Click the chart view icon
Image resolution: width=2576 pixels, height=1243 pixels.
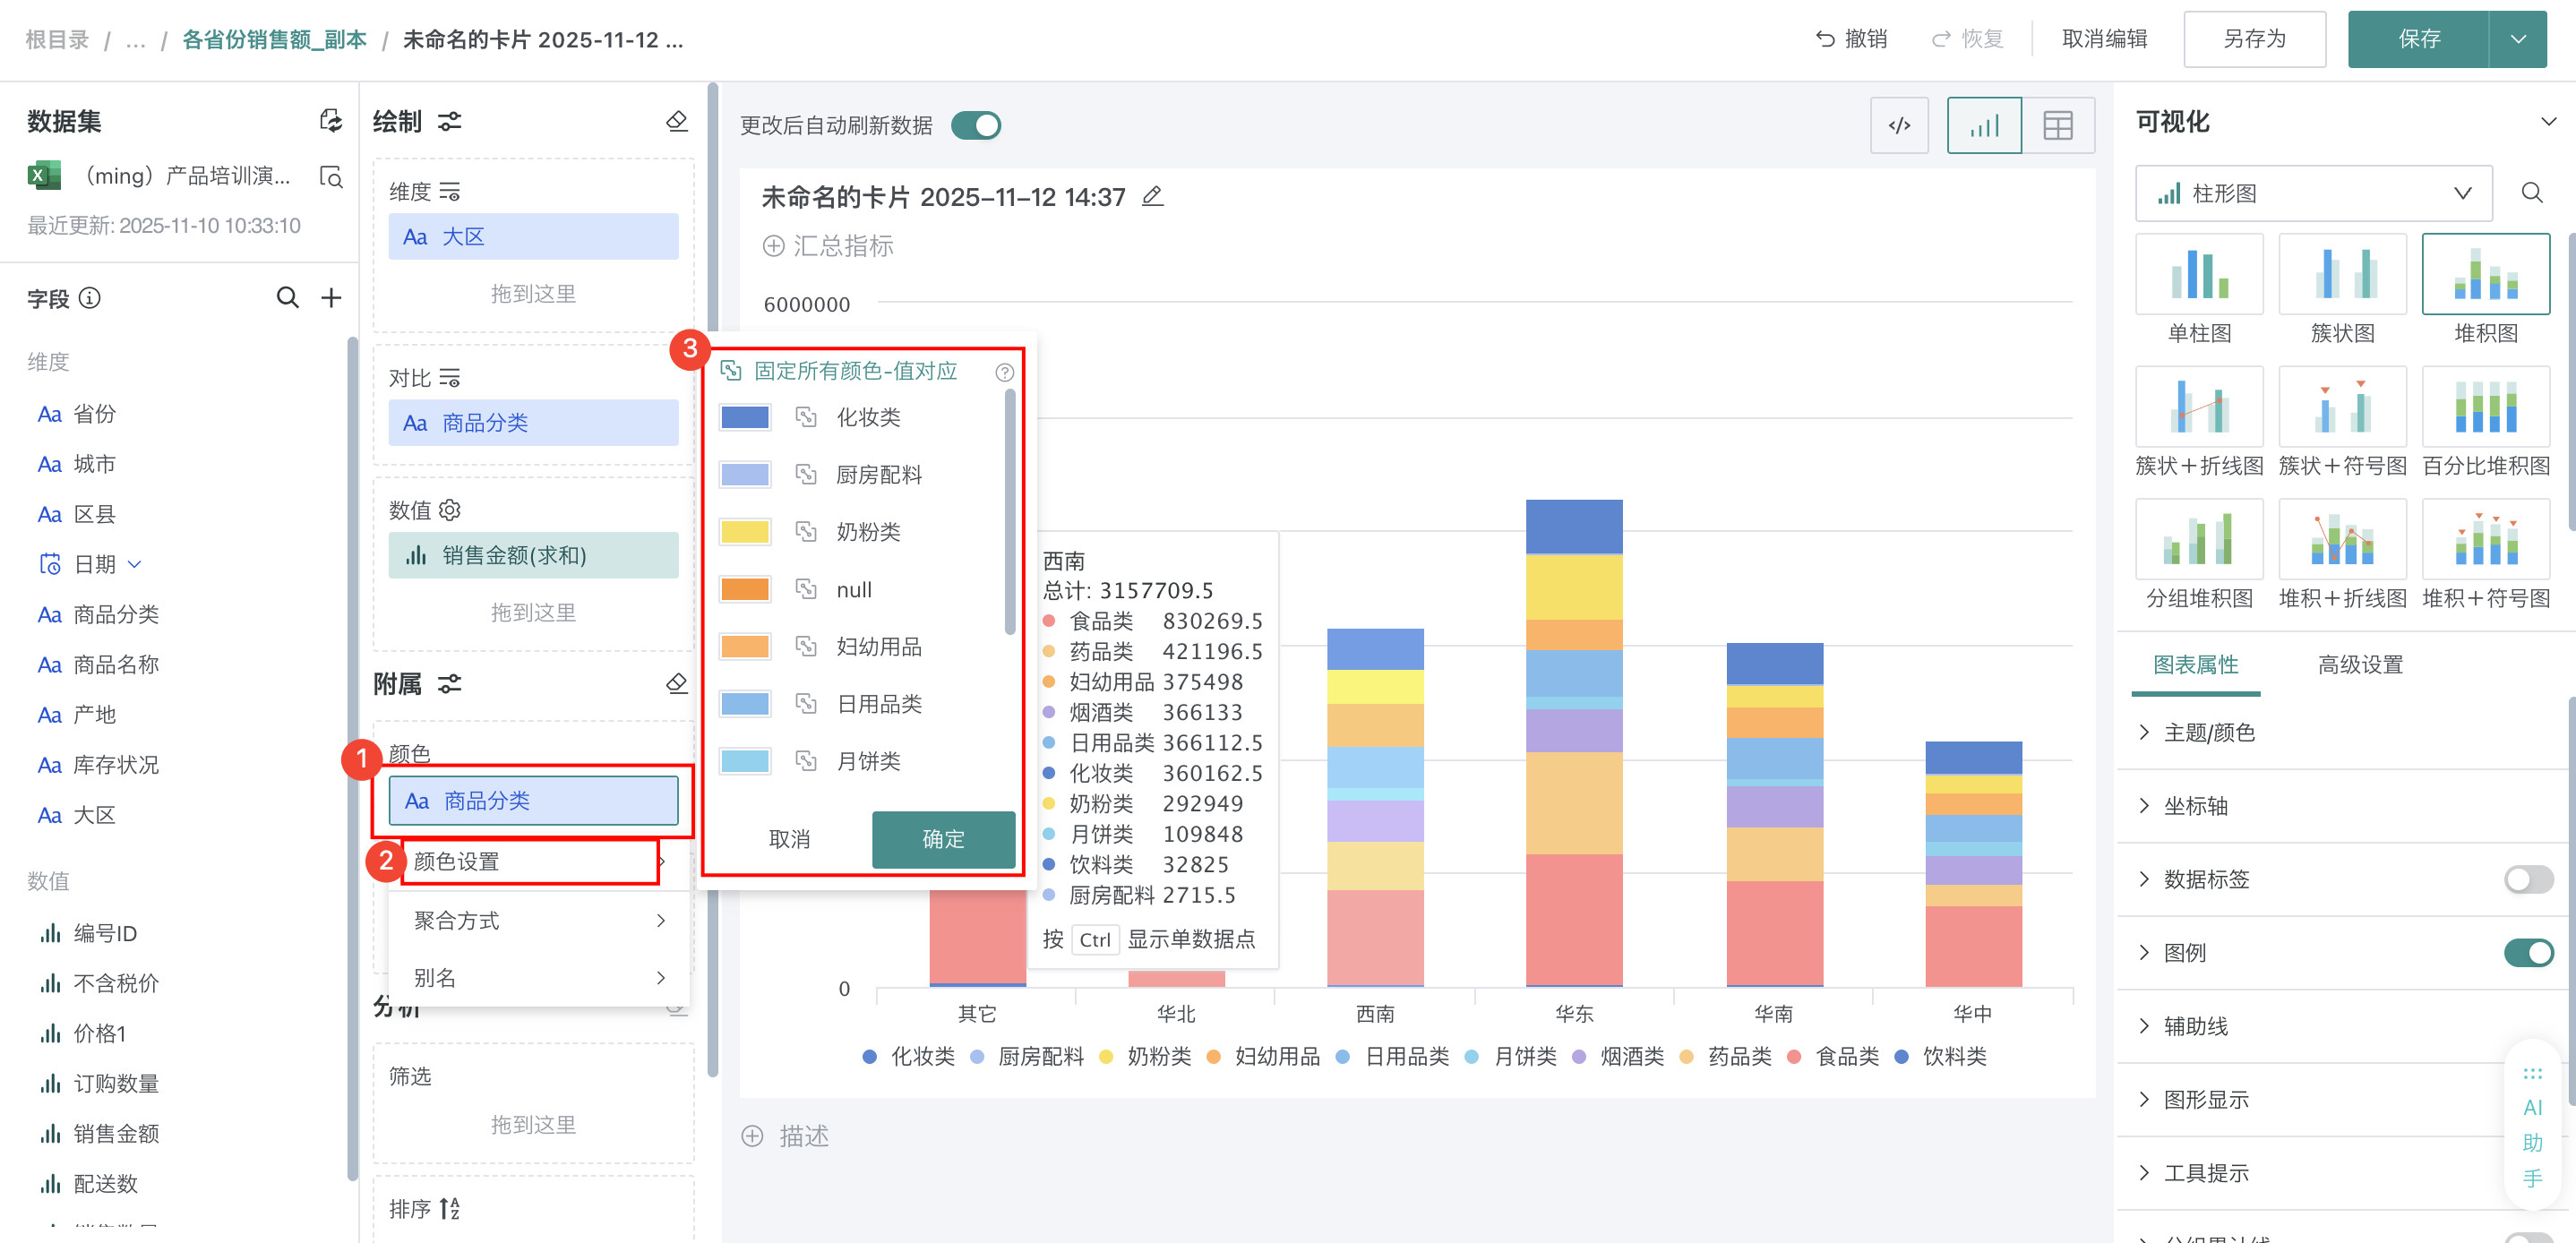[x=1983, y=125]
